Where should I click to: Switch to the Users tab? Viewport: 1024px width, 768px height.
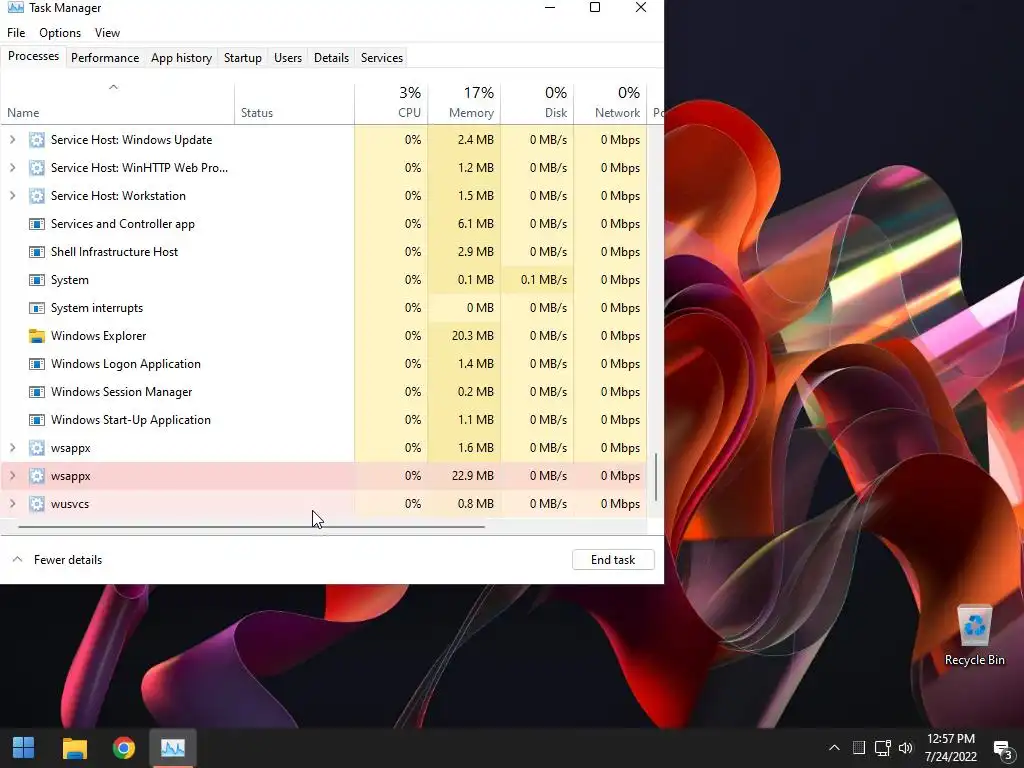[288, 57]
